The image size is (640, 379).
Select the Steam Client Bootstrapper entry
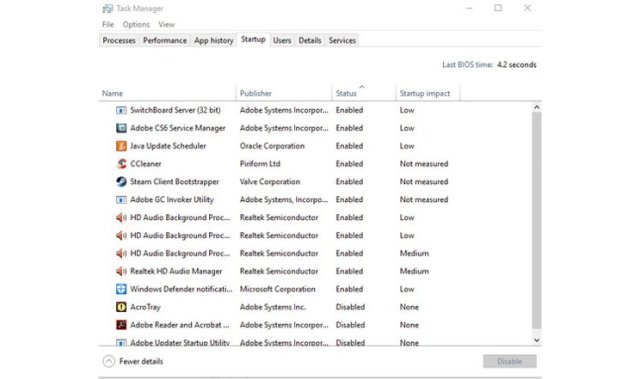pyautogui.click(x=174, y=182)
